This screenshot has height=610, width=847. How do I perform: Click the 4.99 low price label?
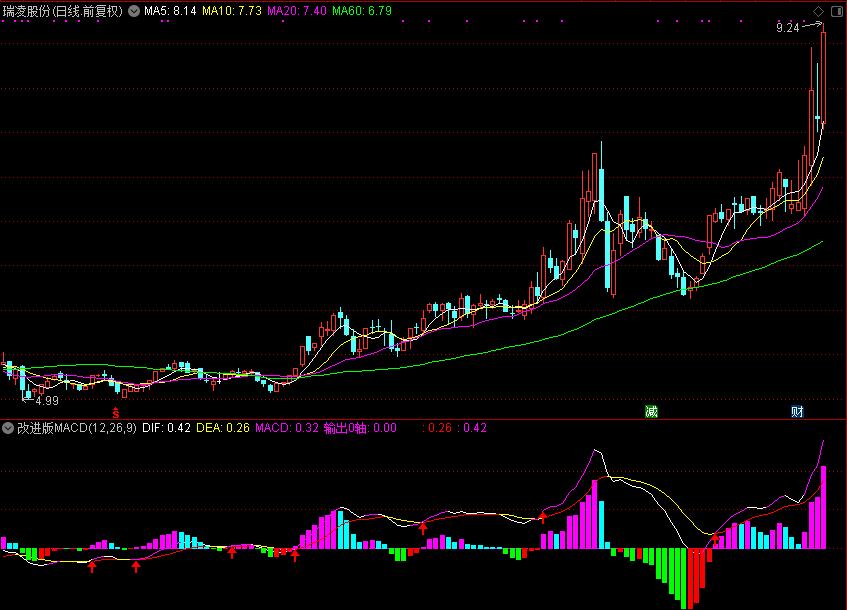coord(46,400)
